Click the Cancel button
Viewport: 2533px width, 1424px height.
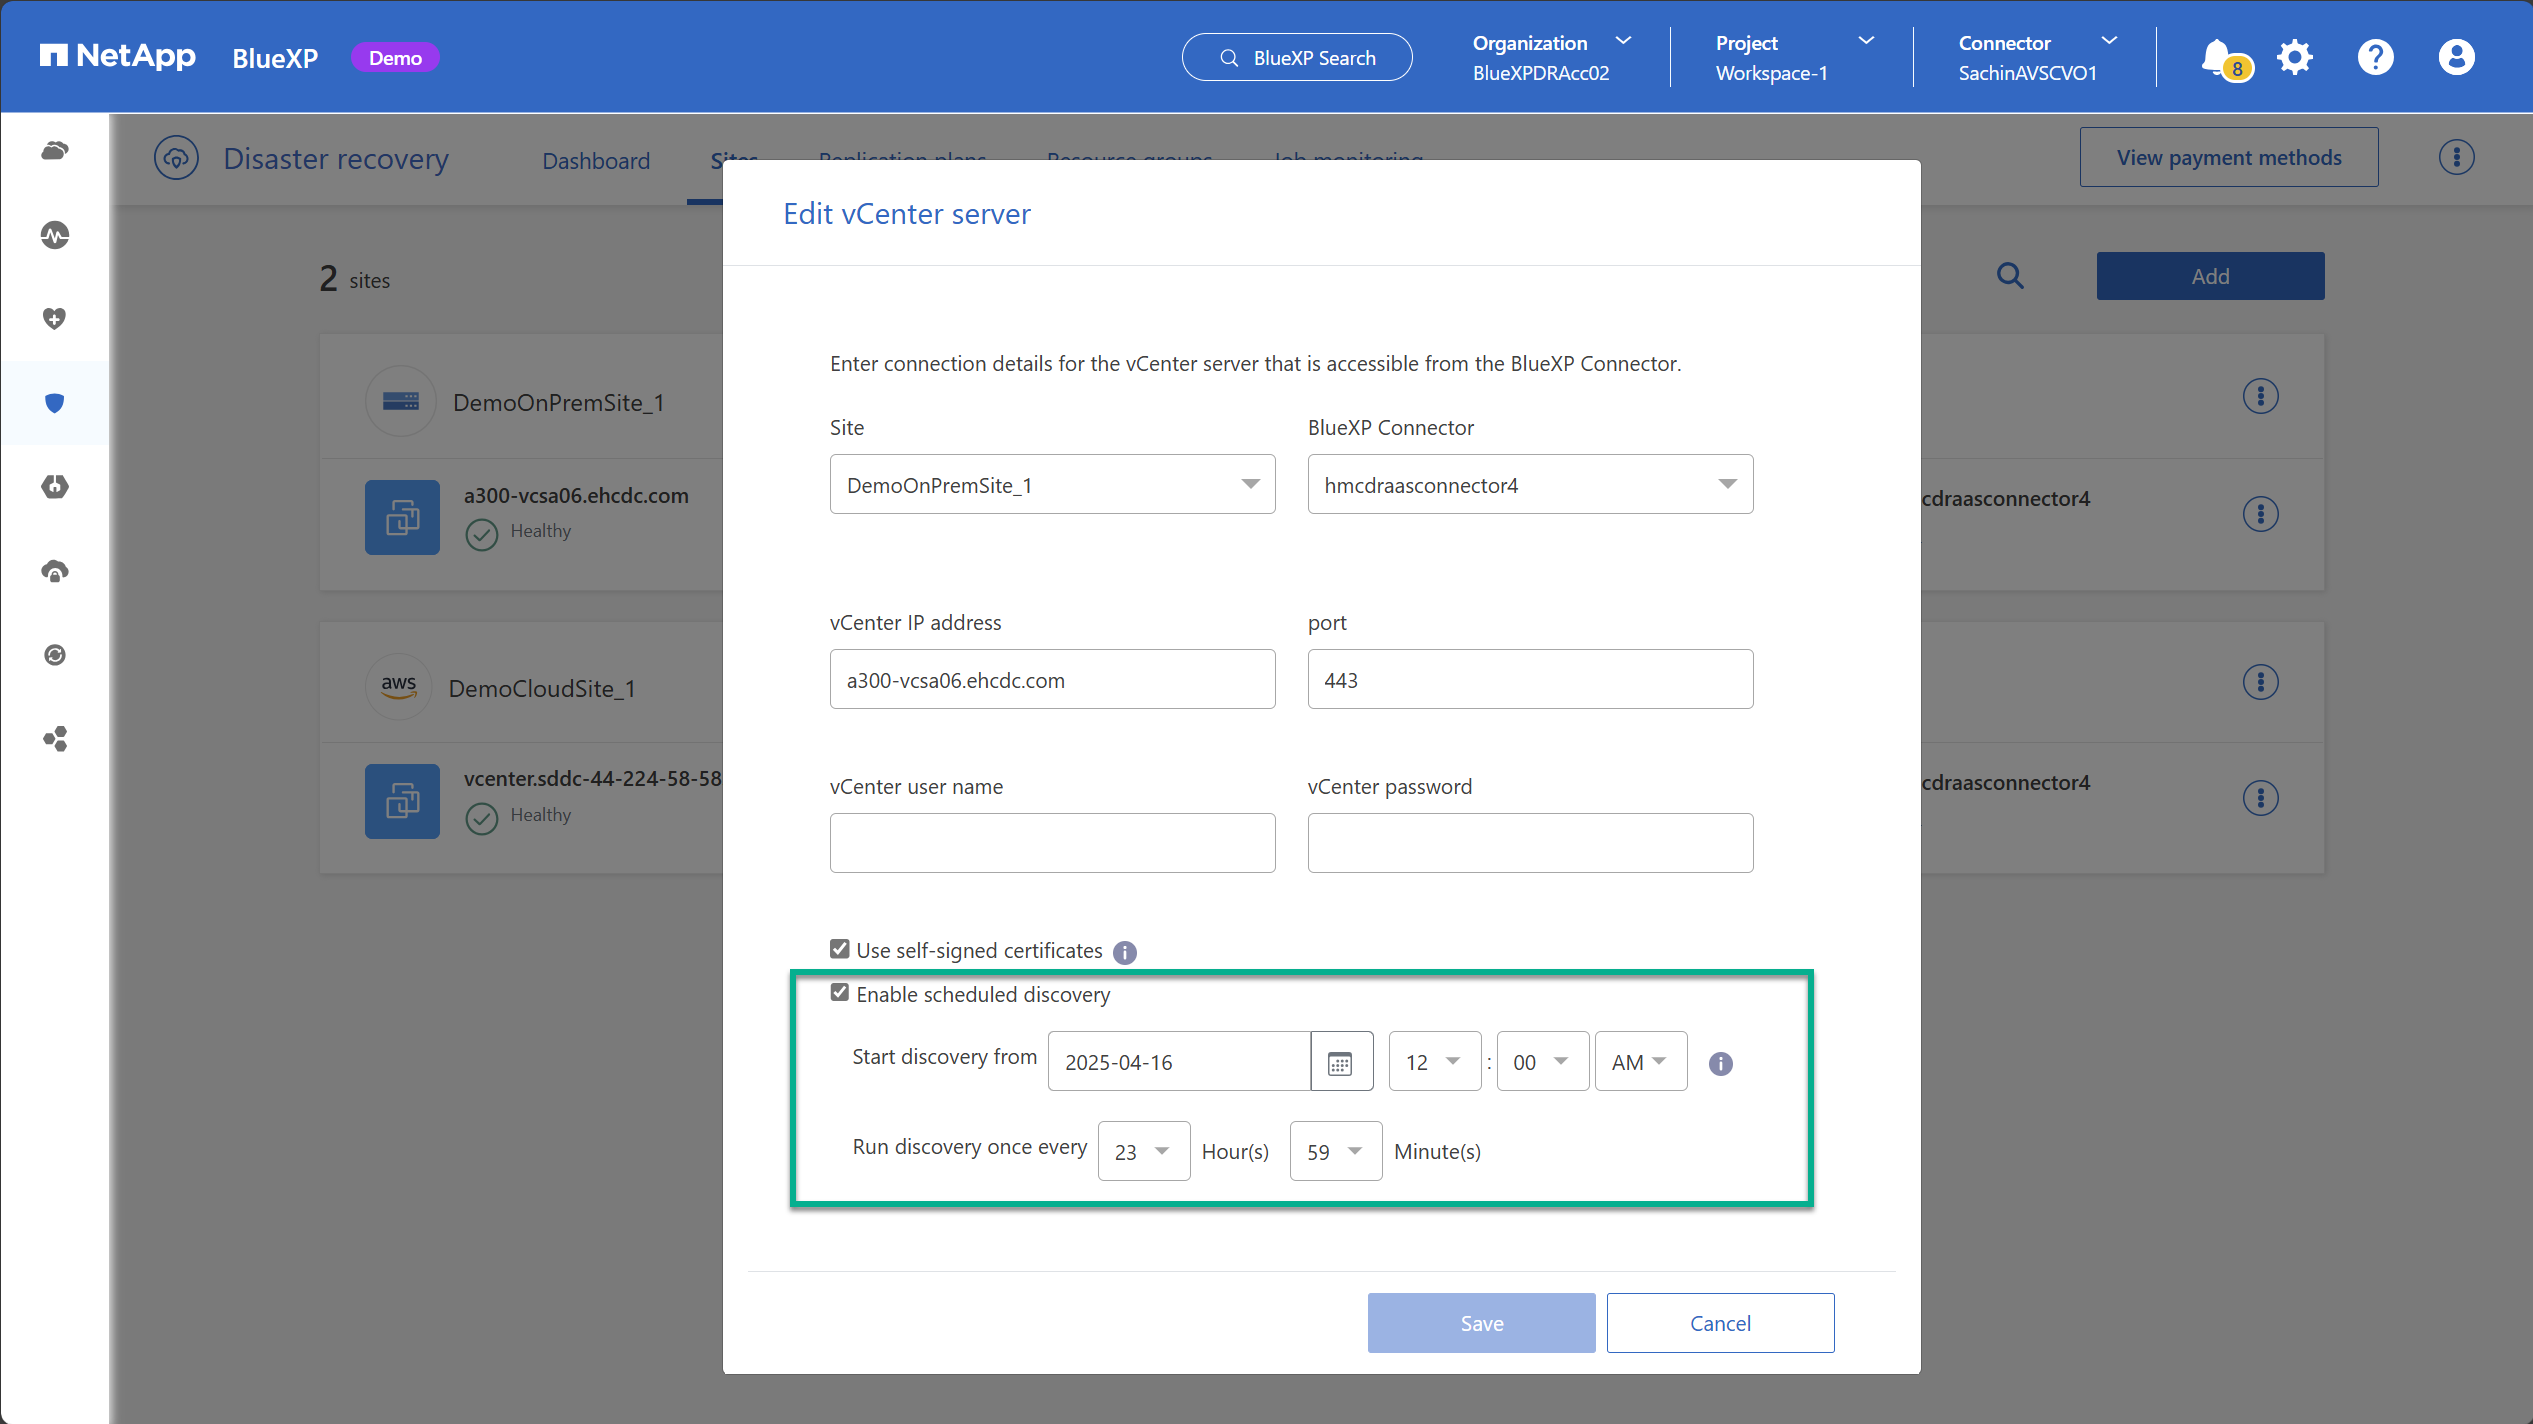click(x=1720, y=1323)
